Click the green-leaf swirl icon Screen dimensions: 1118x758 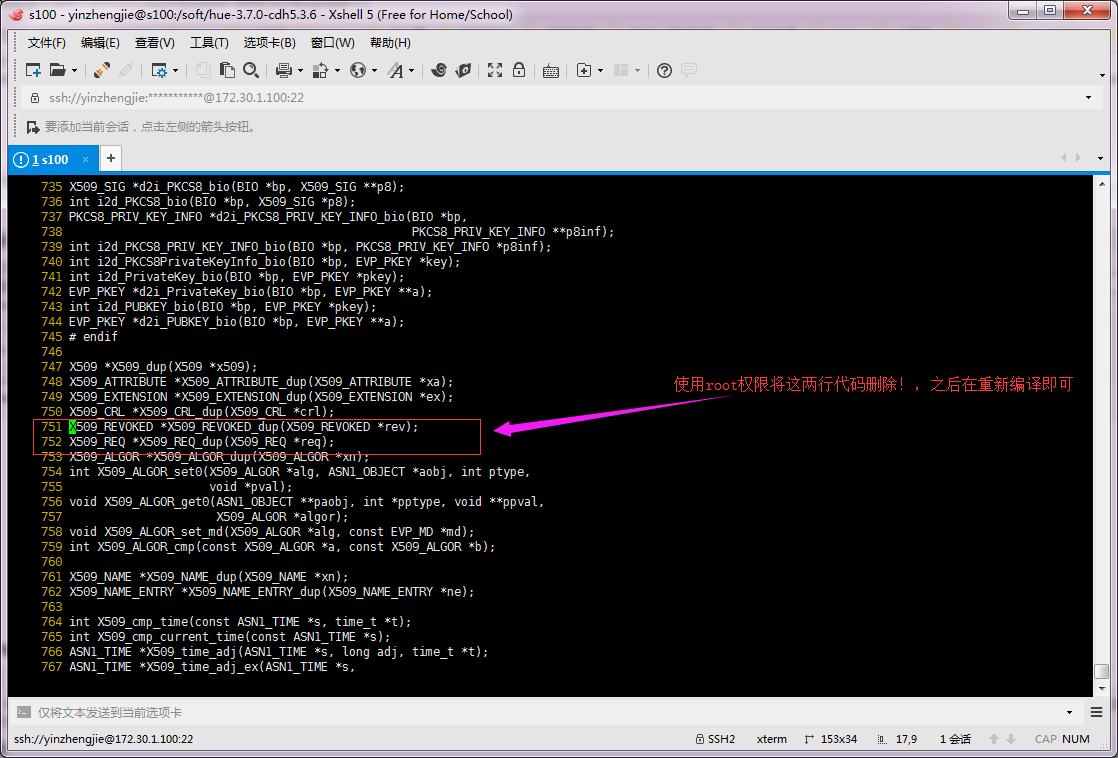(463, 70)
